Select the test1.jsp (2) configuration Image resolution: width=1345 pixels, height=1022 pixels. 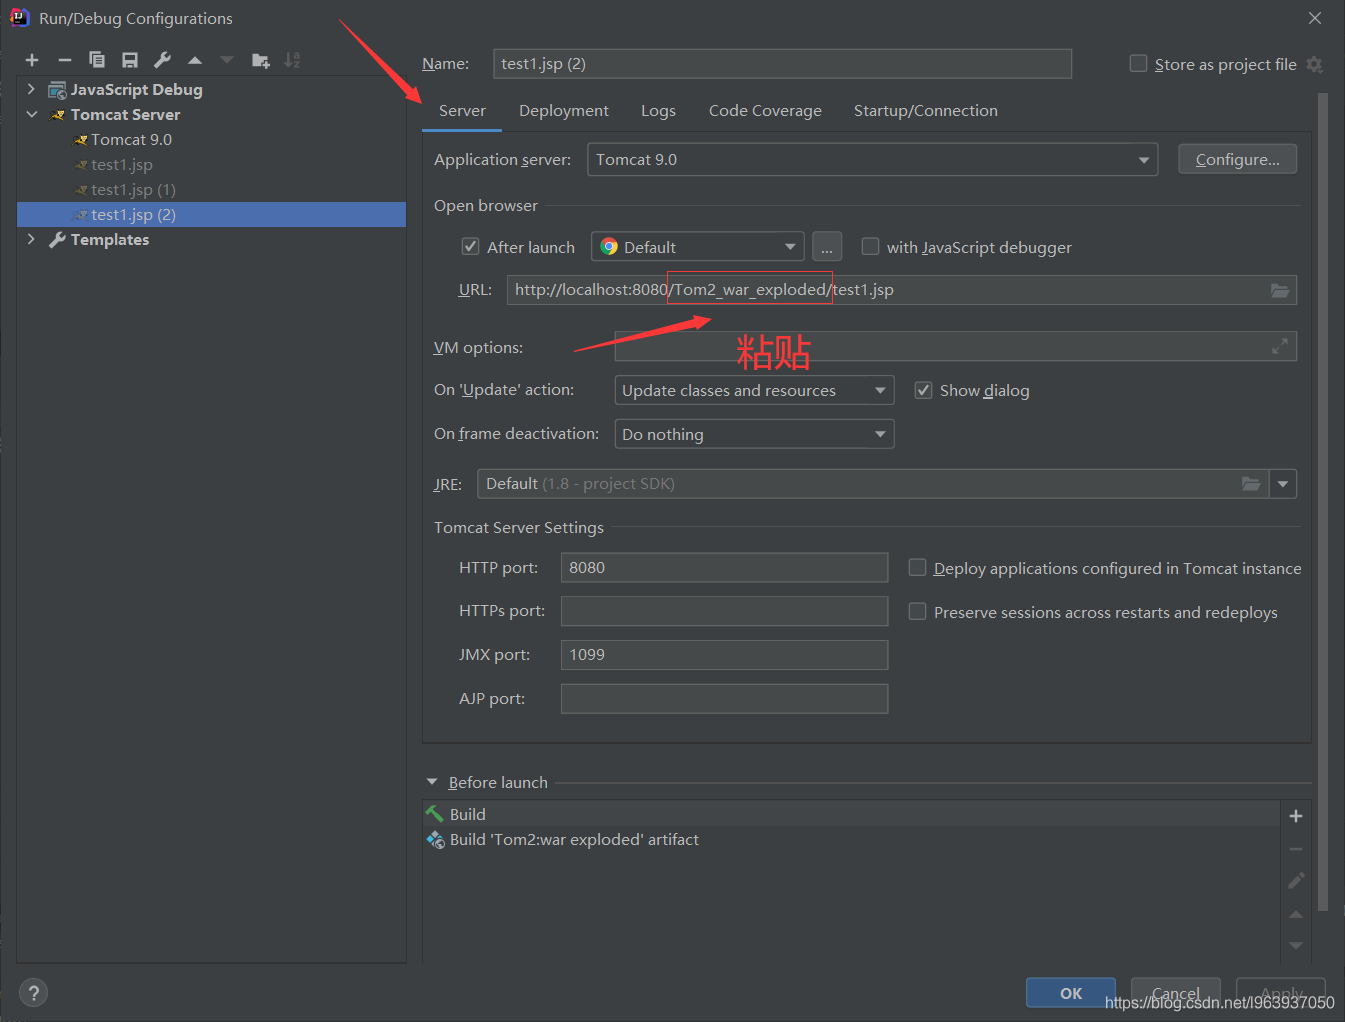pyautogui.click(x=211, y=215)
